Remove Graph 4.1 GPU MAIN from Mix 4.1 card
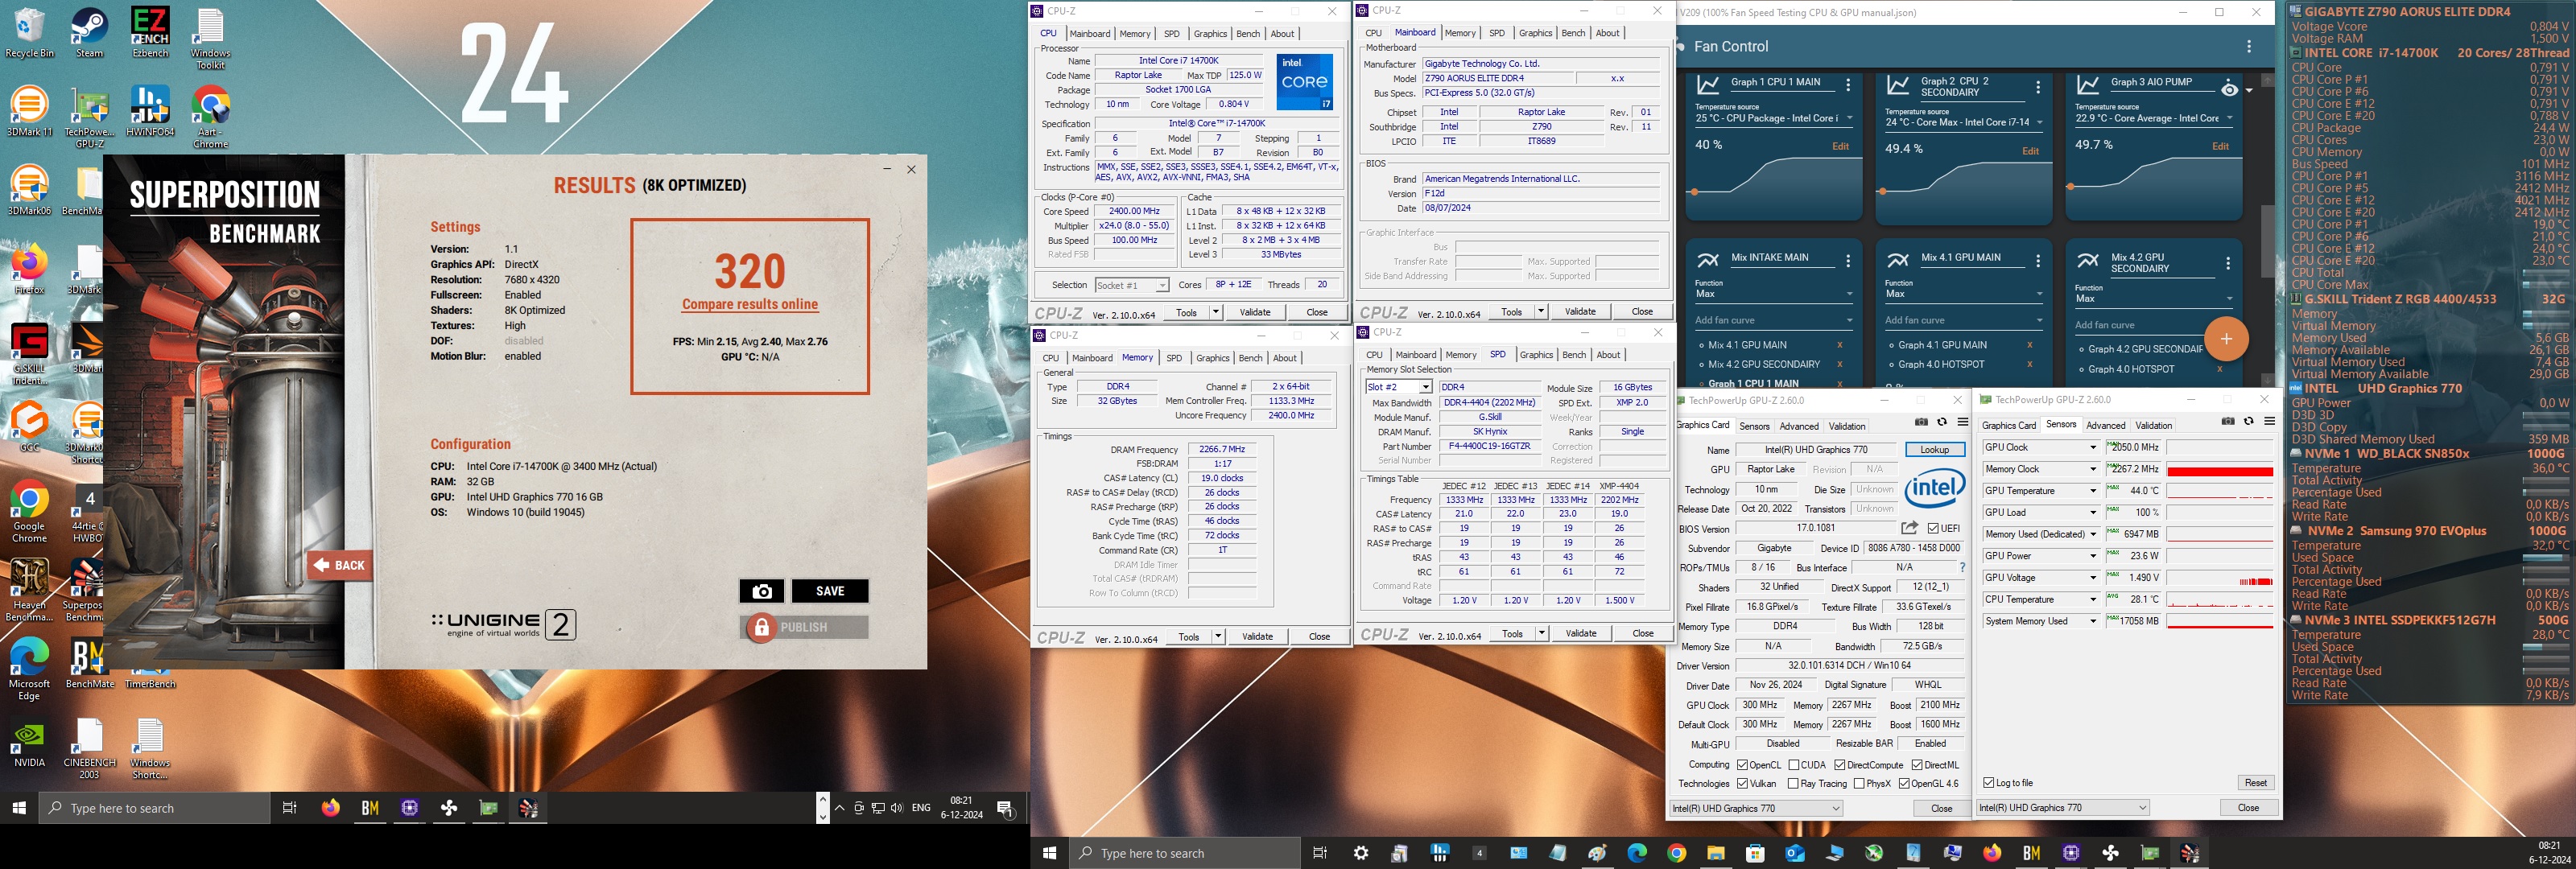The image size is (2576, 869). [2030, 345]
